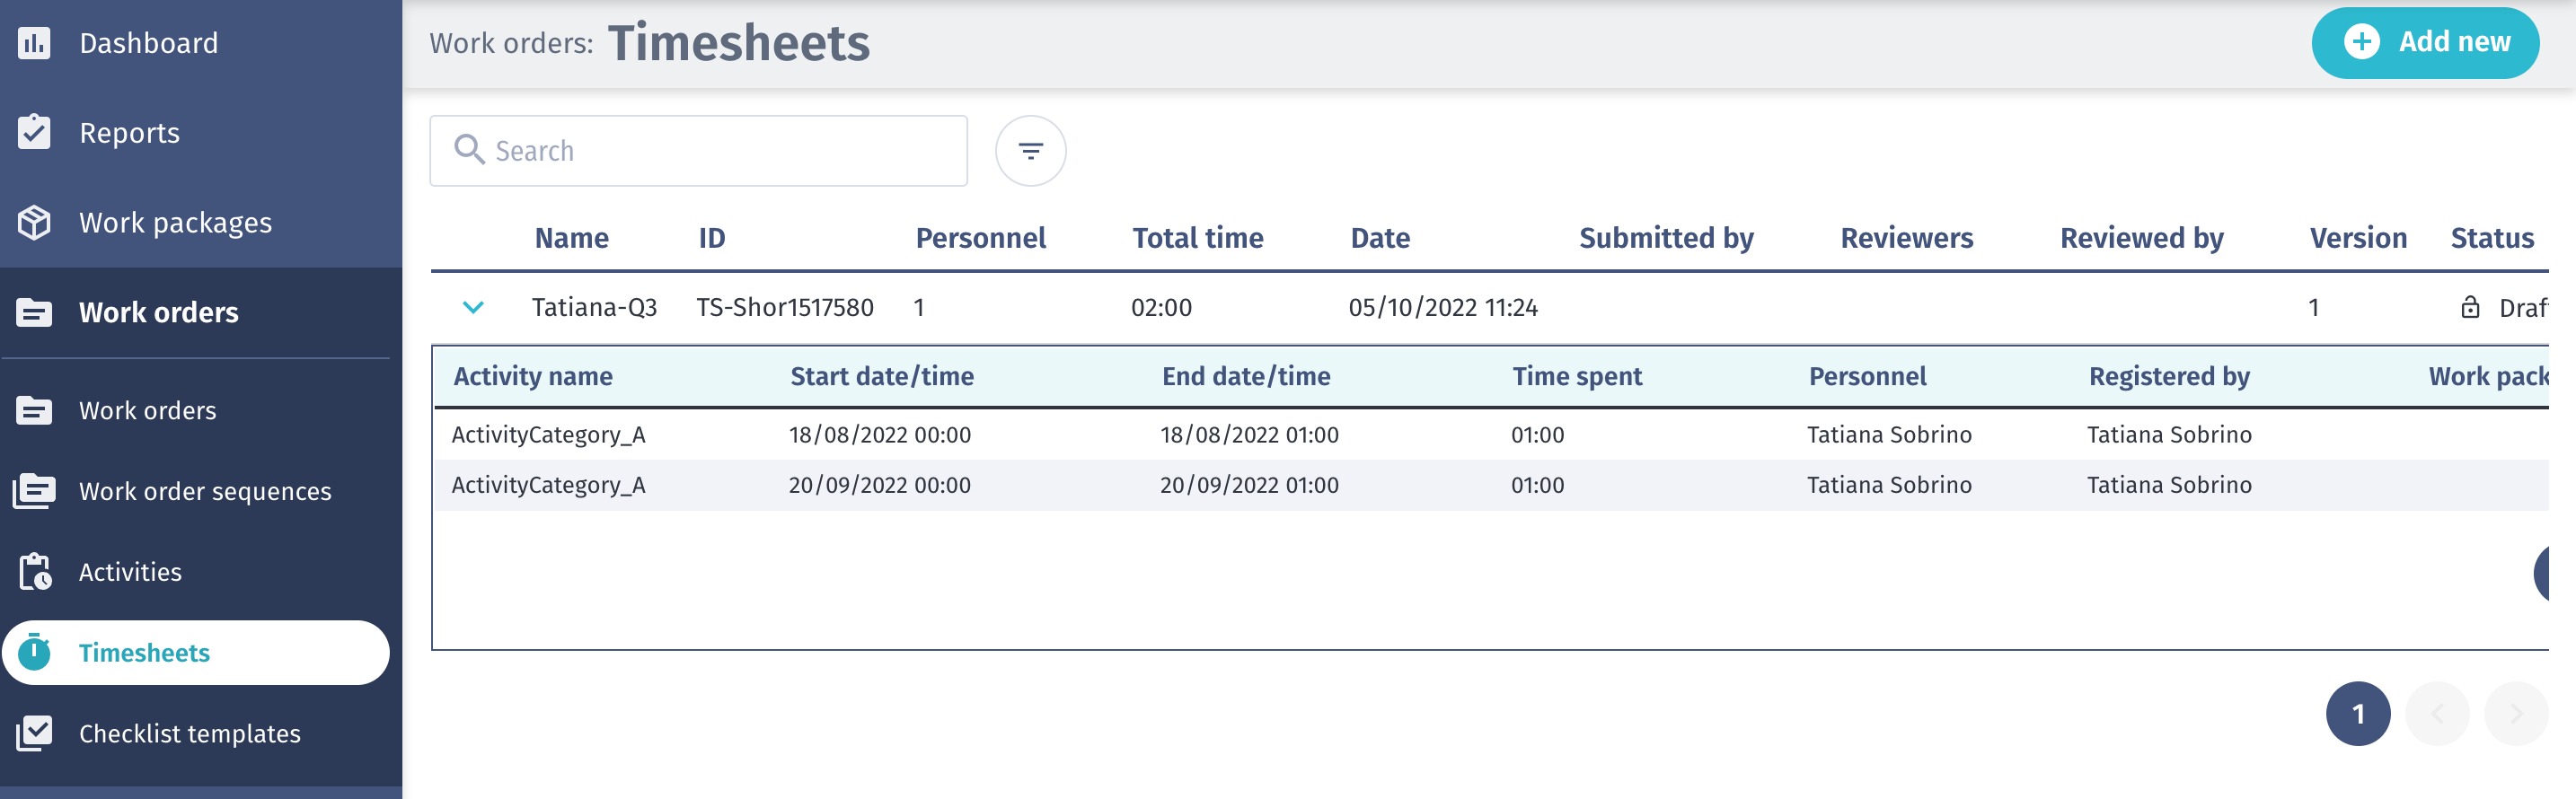Click the Checklist templates icon
2576x799 pixels.
[34, 733]
